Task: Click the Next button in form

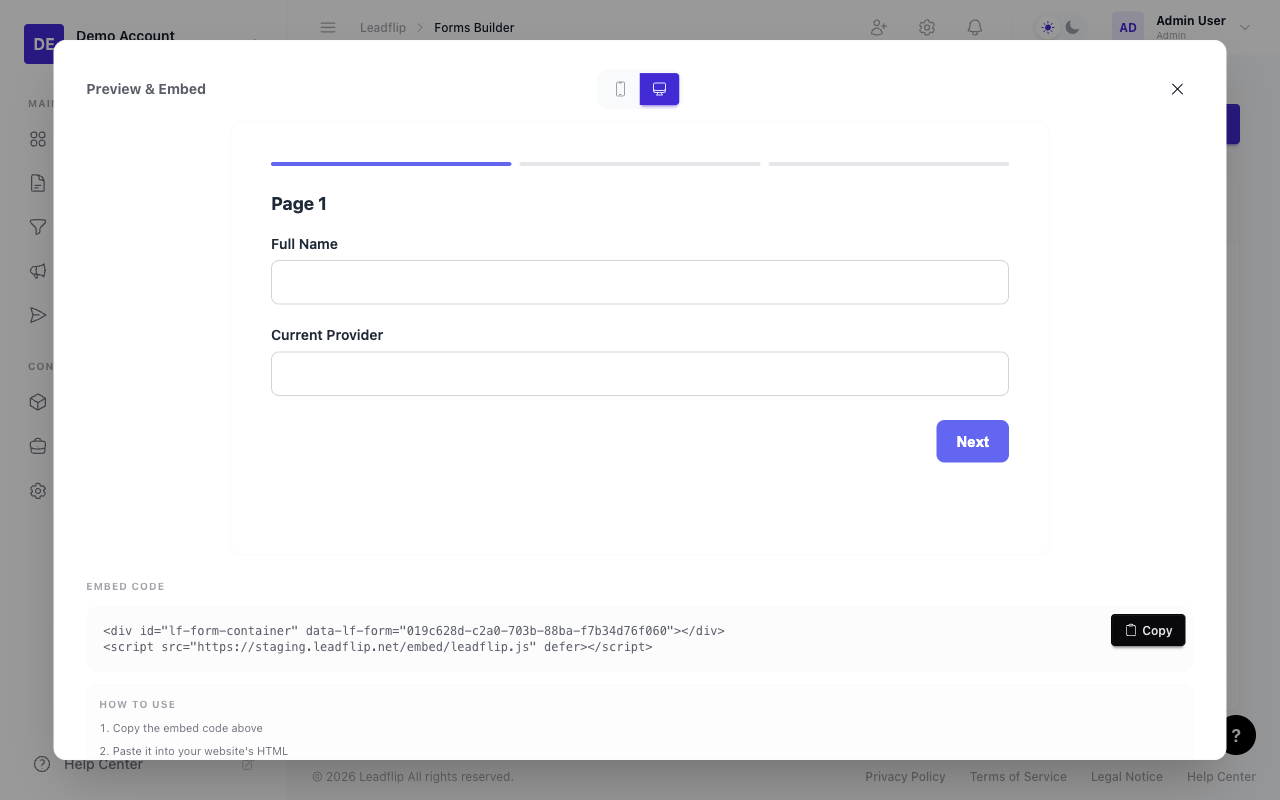Action: pyautogui.click(x=972, y=441)
